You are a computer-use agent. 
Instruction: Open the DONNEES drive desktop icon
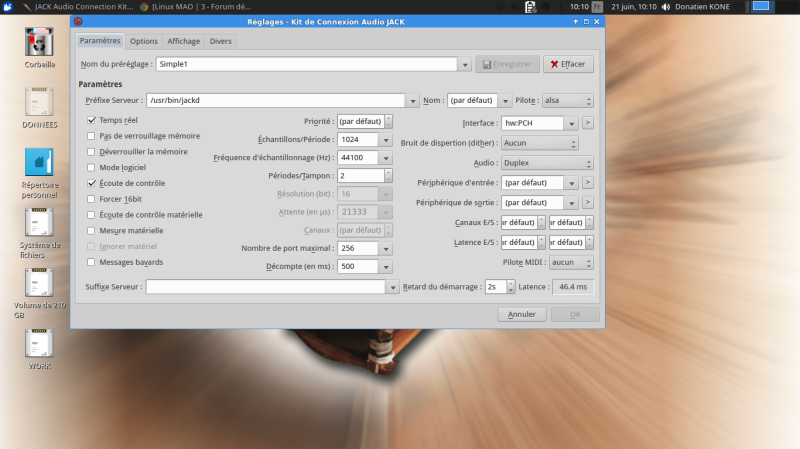click(x=39, y=102)
